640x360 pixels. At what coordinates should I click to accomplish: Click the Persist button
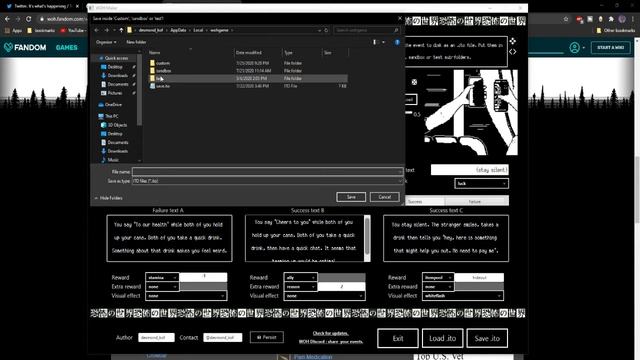pos(267,337)
